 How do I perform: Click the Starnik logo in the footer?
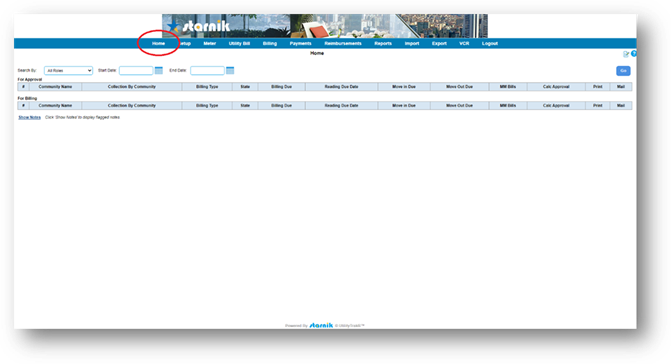click(x=321, y=326)
